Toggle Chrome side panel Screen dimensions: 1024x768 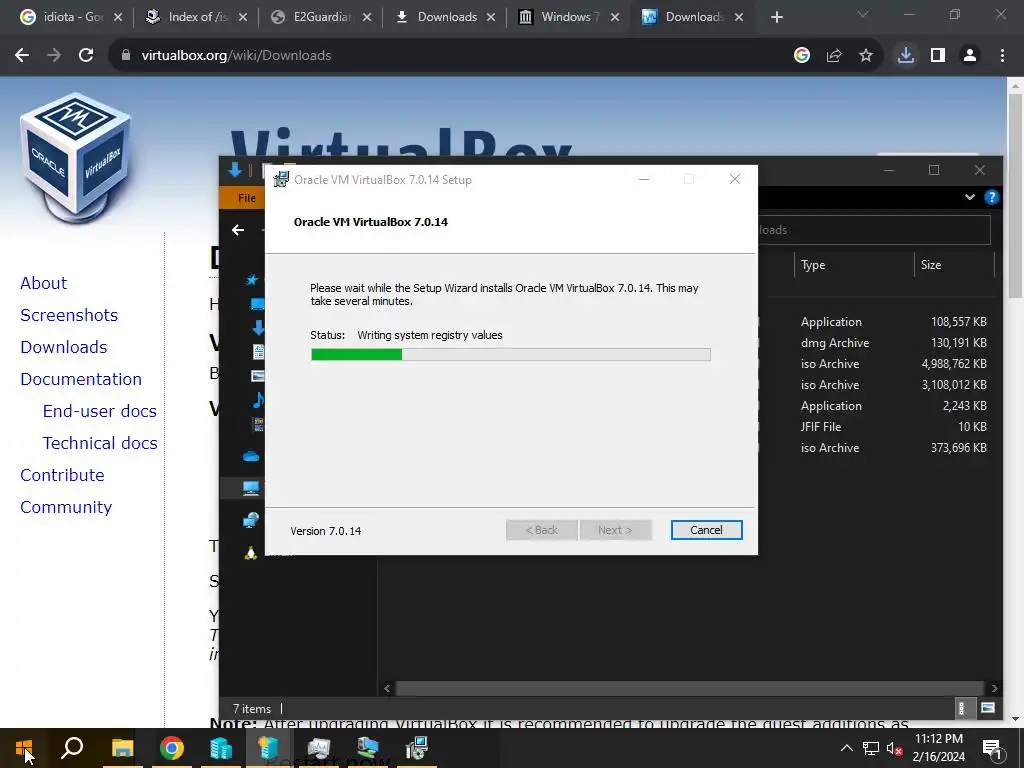pyautogui.click(x=938, y=56)
